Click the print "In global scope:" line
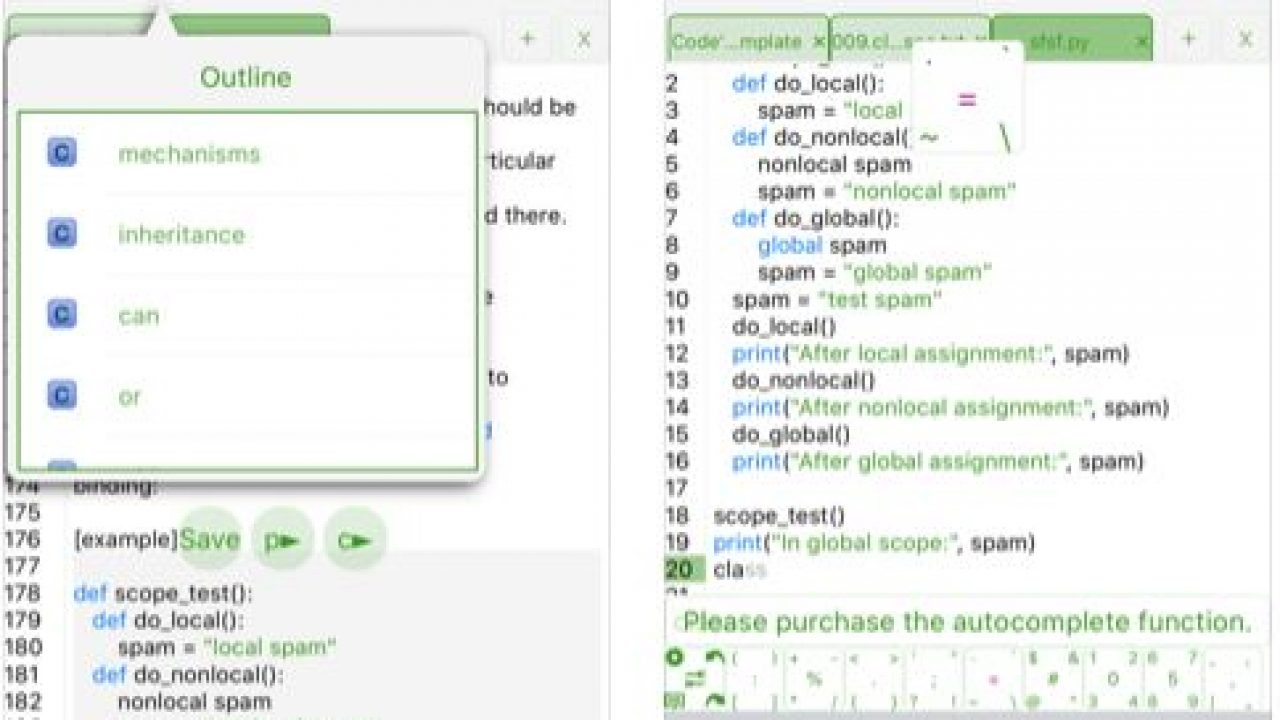The image size is (1280, 720). pyautogui.click(x=874, y=543)
